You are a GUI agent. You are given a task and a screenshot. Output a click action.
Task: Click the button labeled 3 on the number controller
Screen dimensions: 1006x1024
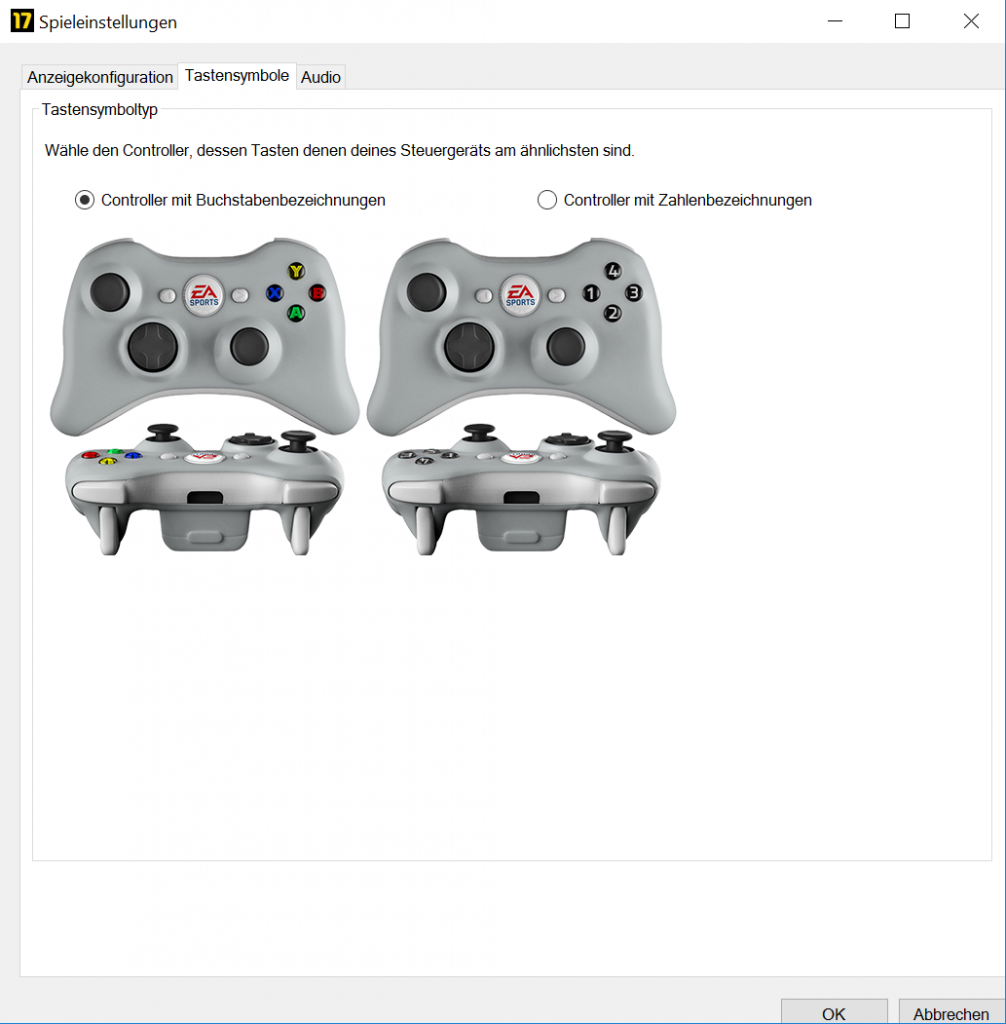(634, 293)
